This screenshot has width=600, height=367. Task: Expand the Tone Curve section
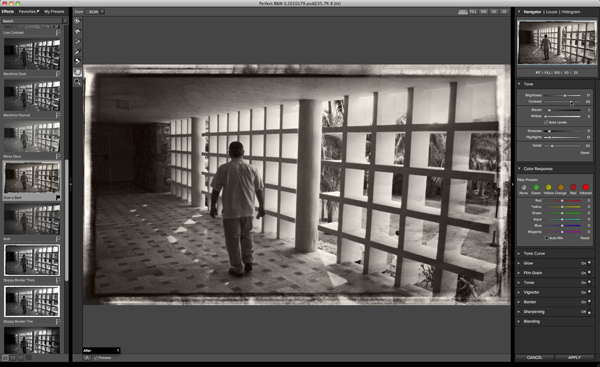(534, 253)
